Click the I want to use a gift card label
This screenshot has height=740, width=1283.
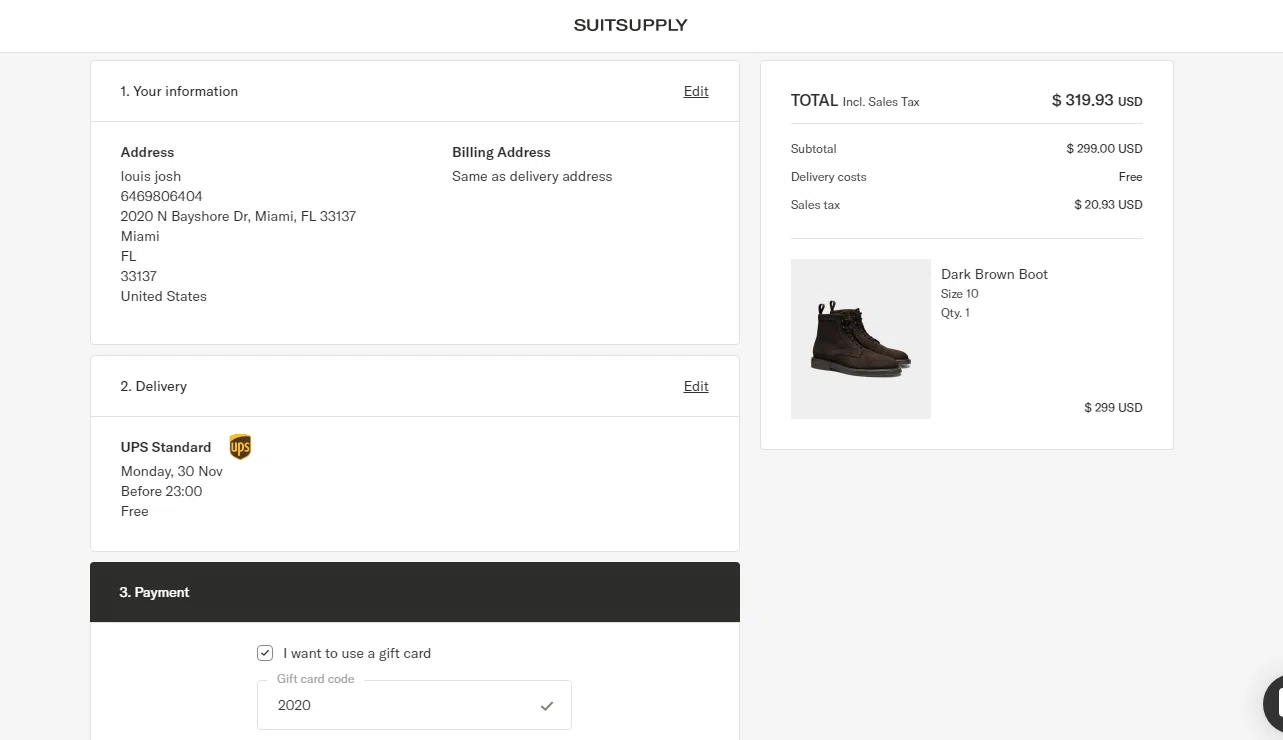coord(357,653)
